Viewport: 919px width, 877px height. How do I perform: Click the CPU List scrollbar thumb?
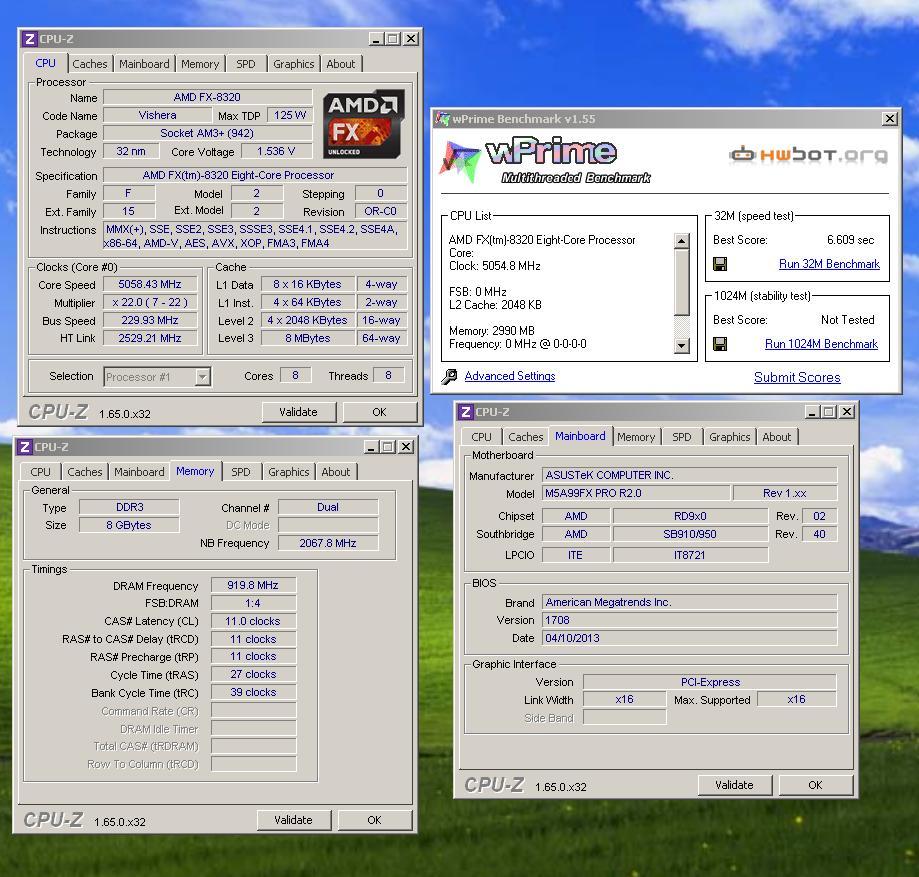[682, 283]
